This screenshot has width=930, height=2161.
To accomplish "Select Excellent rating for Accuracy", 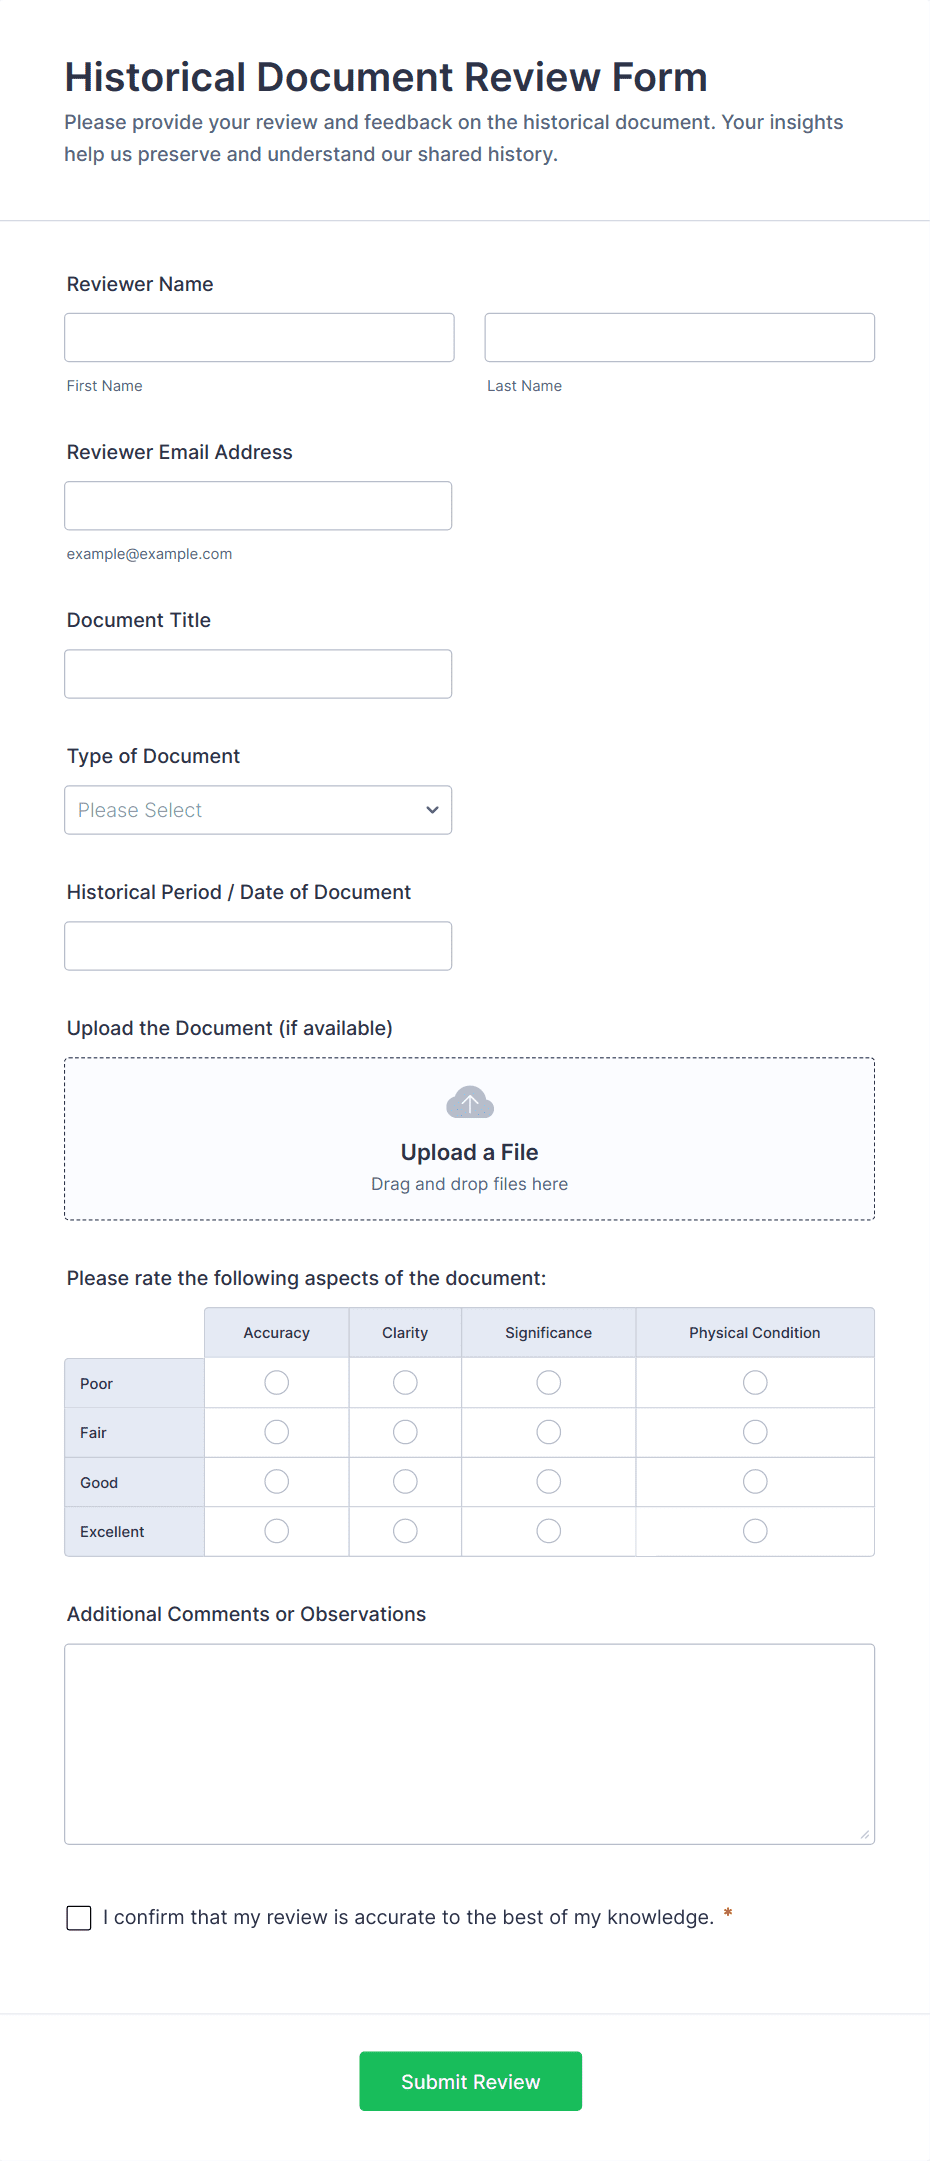I will [x=276, y=1531].
